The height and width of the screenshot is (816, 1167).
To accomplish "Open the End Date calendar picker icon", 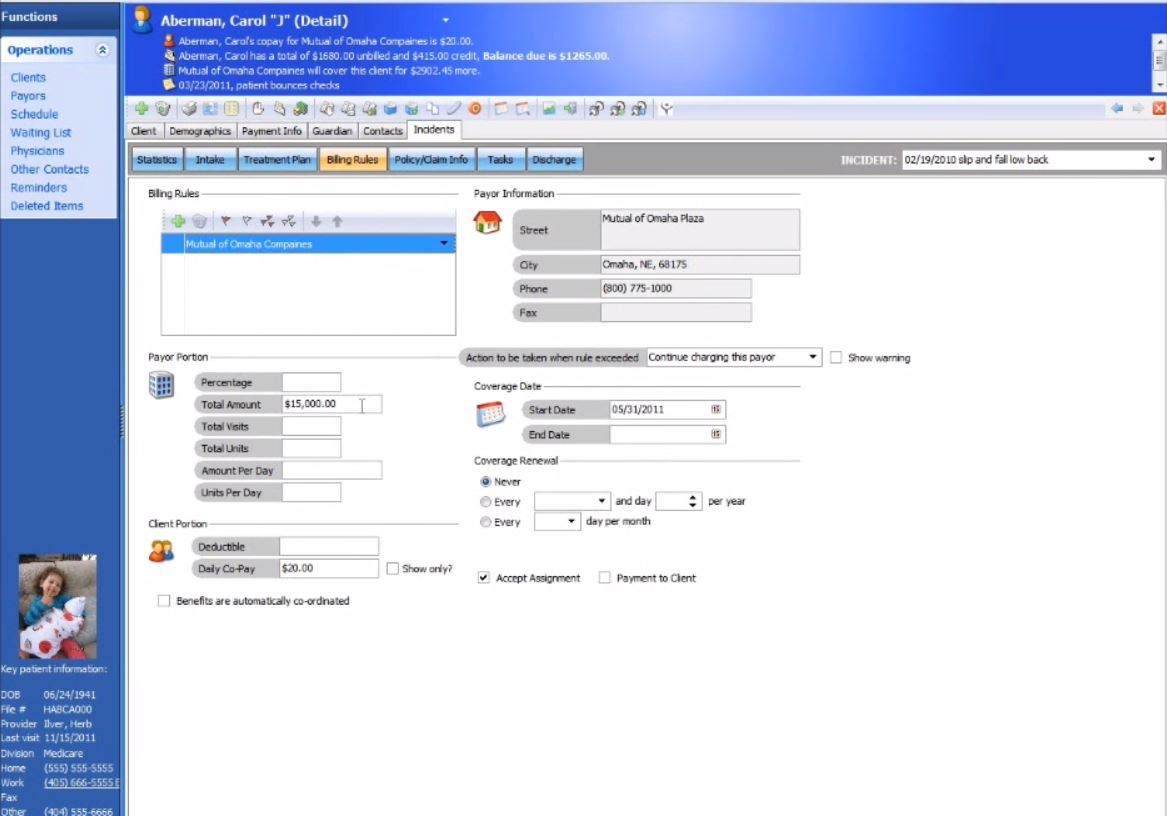I will pos(716,433).
